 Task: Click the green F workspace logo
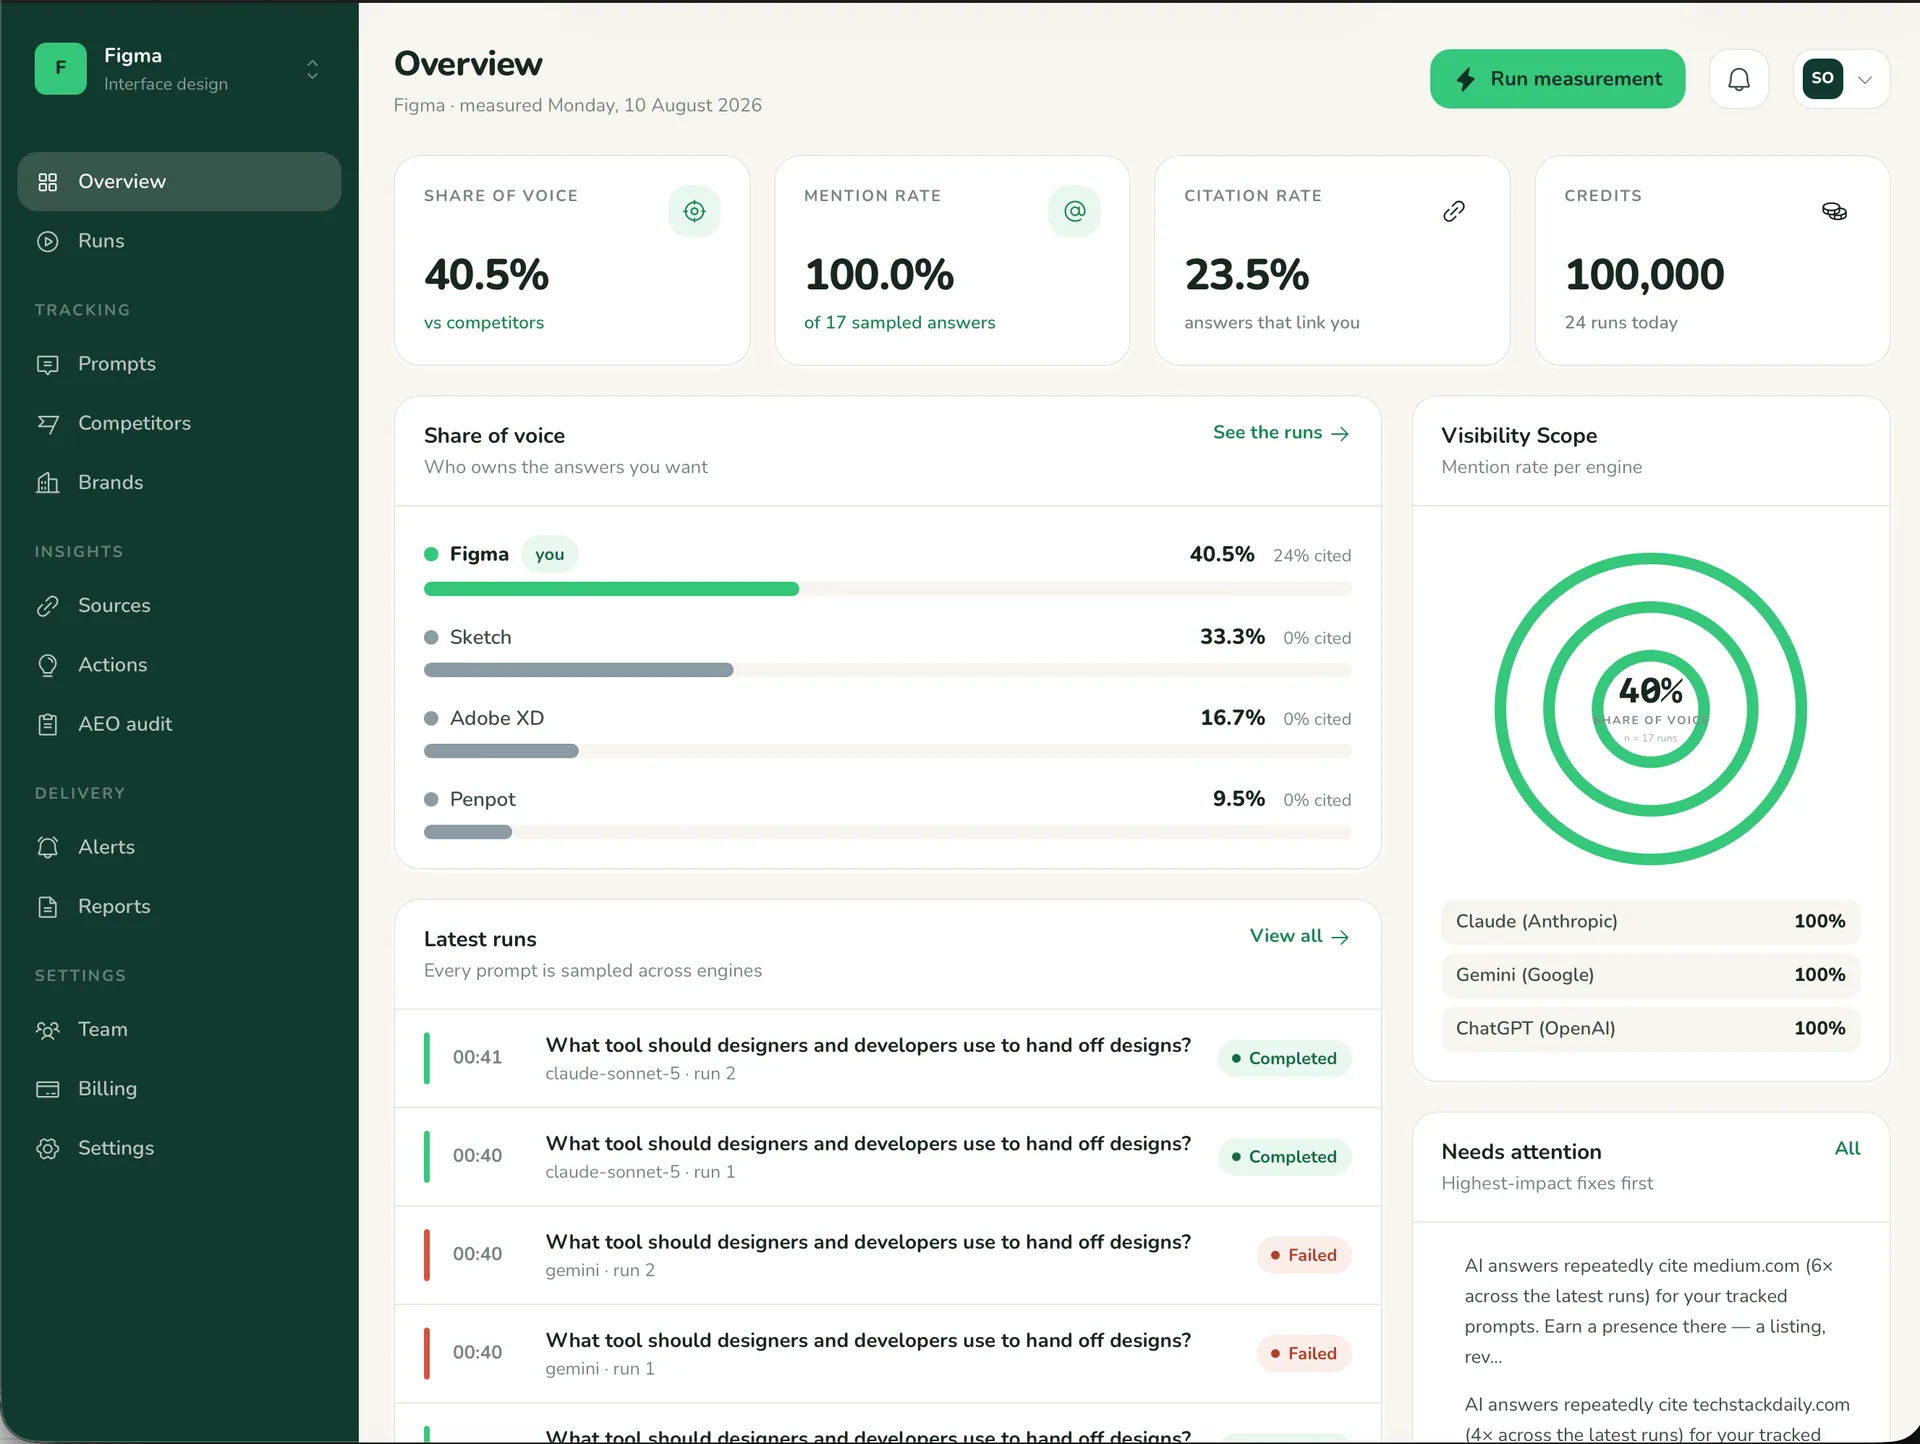[60, 69]
